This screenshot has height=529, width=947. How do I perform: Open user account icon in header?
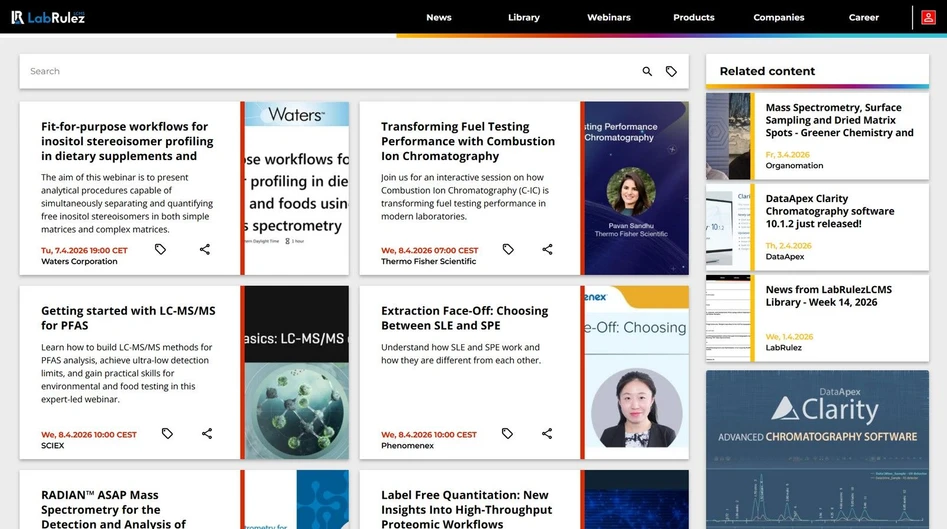click(x=929, y=17)
